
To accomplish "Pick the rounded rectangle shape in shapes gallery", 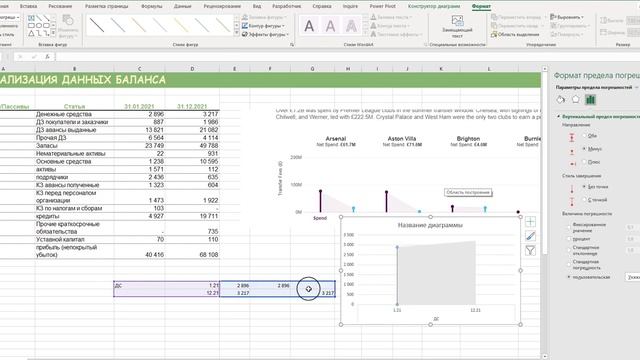I will click(x=46, y=25).
